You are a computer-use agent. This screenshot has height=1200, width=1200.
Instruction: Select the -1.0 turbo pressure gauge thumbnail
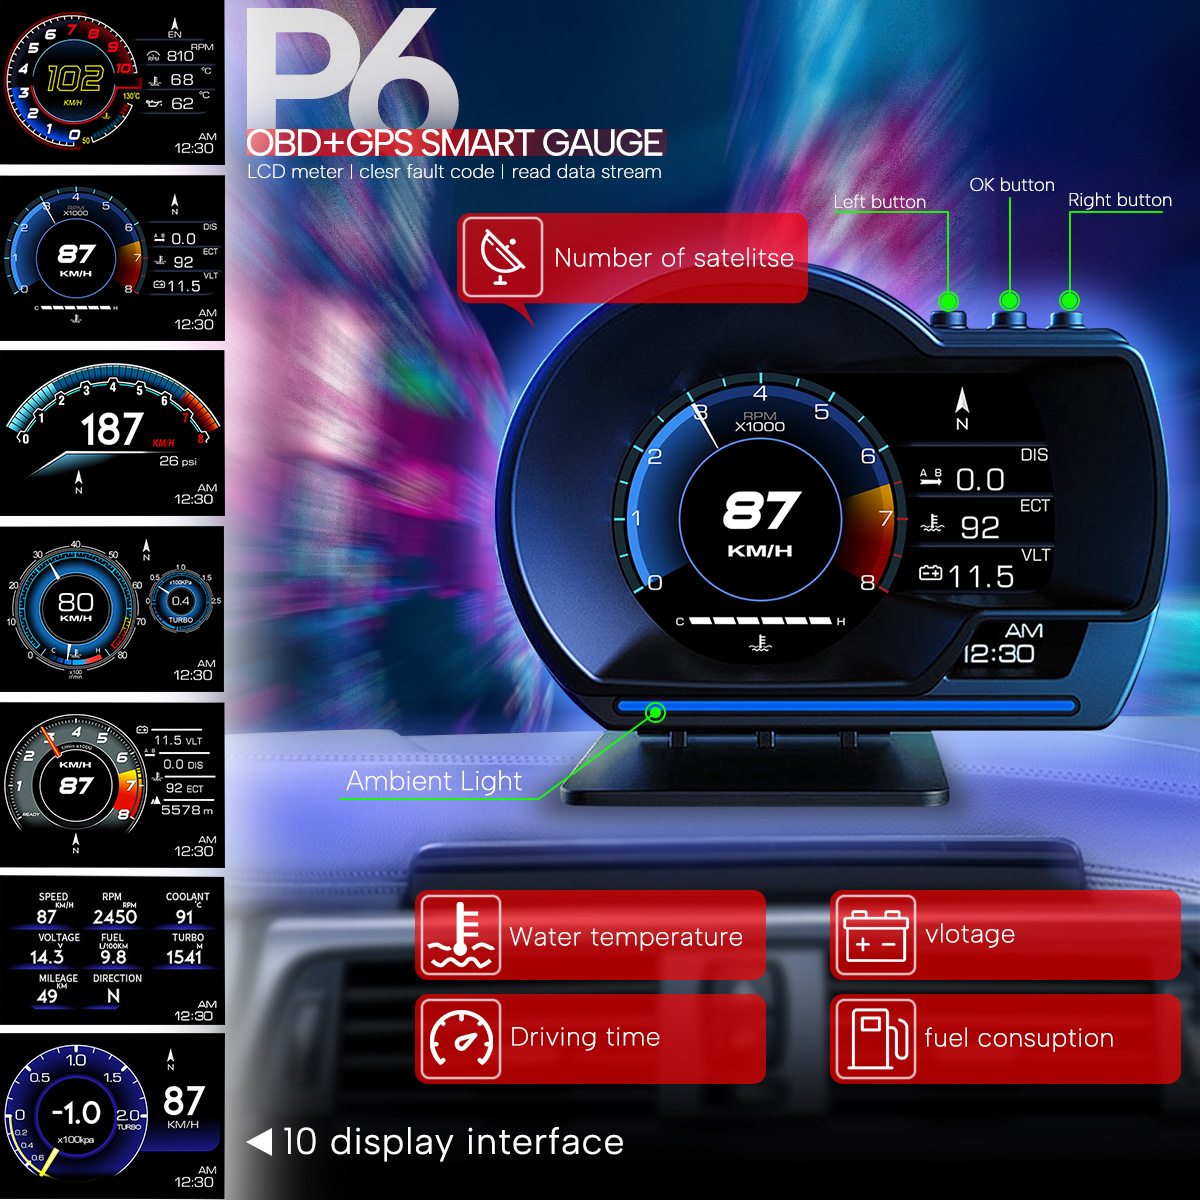(x=112, y=1115)
